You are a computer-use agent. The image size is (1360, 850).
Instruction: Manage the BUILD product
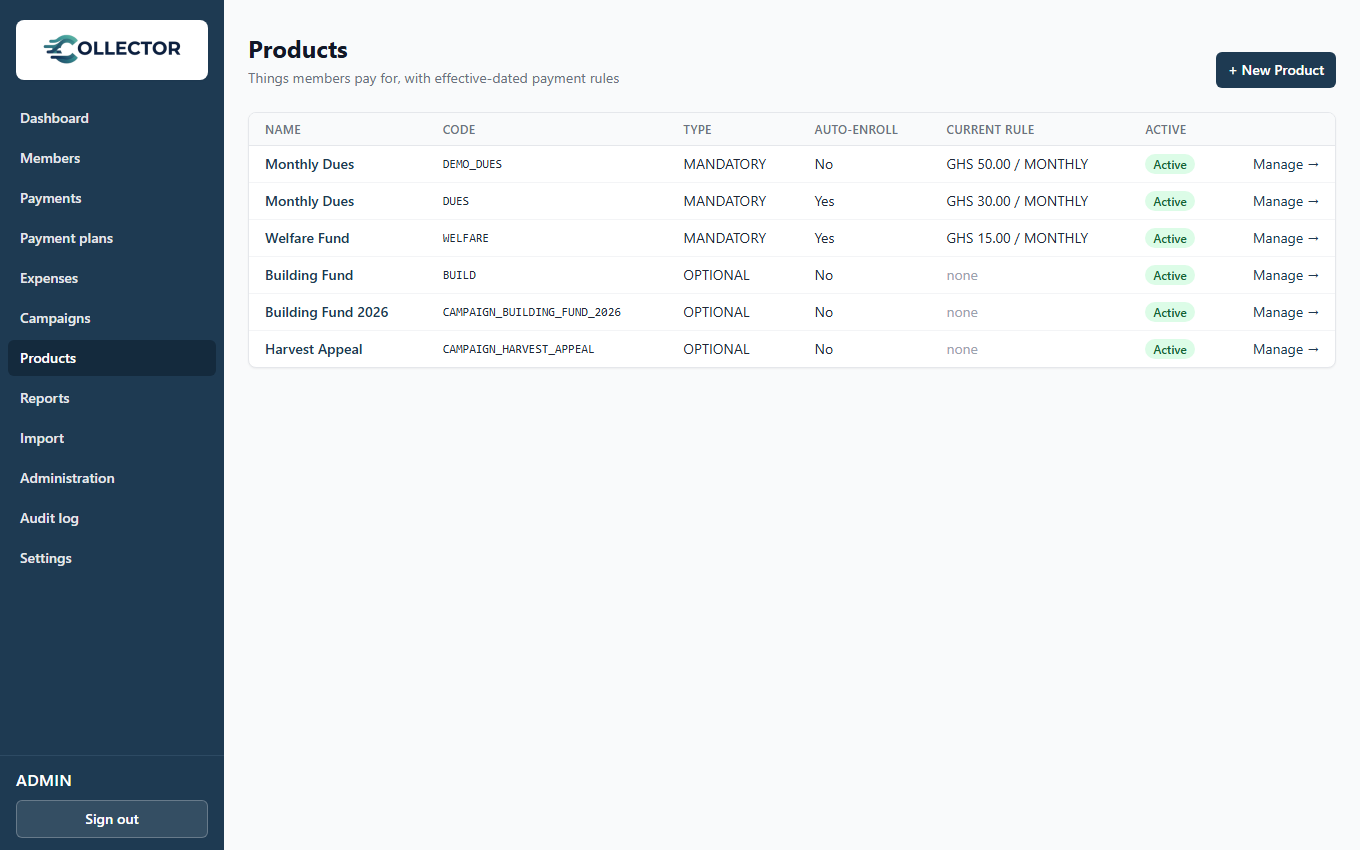pyautogui.click(x=1286, y=275)
